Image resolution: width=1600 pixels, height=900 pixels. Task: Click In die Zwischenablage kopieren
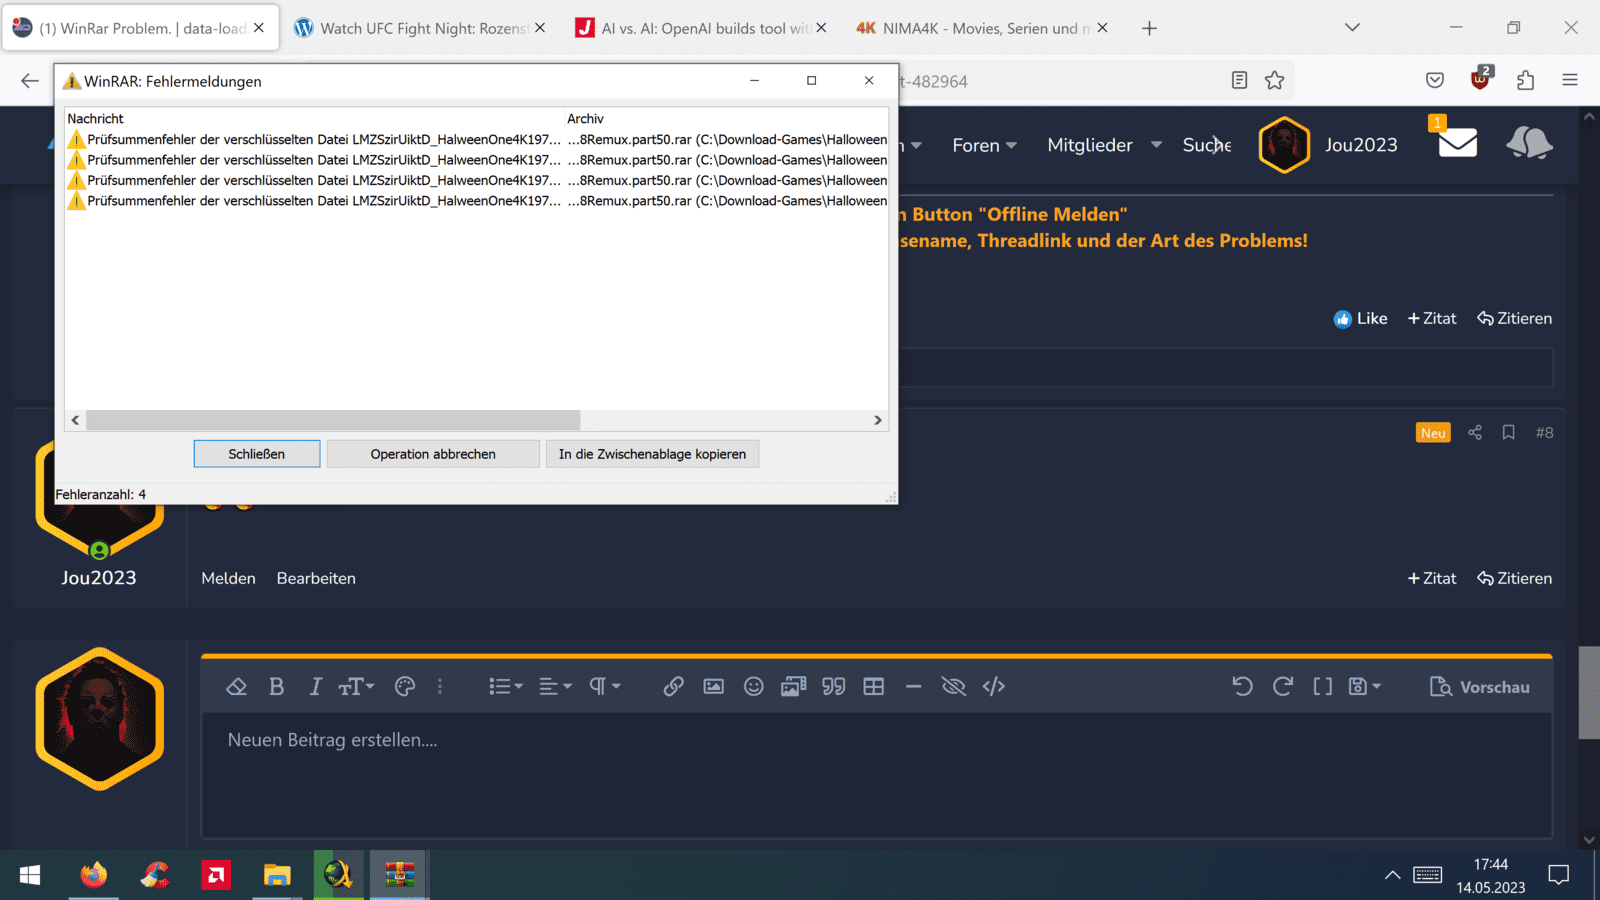tap(652, 454)
